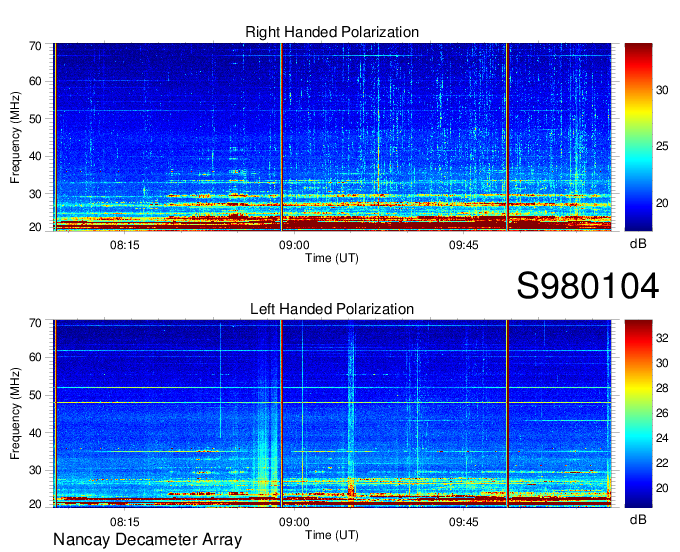Screen dimensions: 680x552
Task: Click the 09:45 tick under Left Handed plot
Action: click(464, 522)
